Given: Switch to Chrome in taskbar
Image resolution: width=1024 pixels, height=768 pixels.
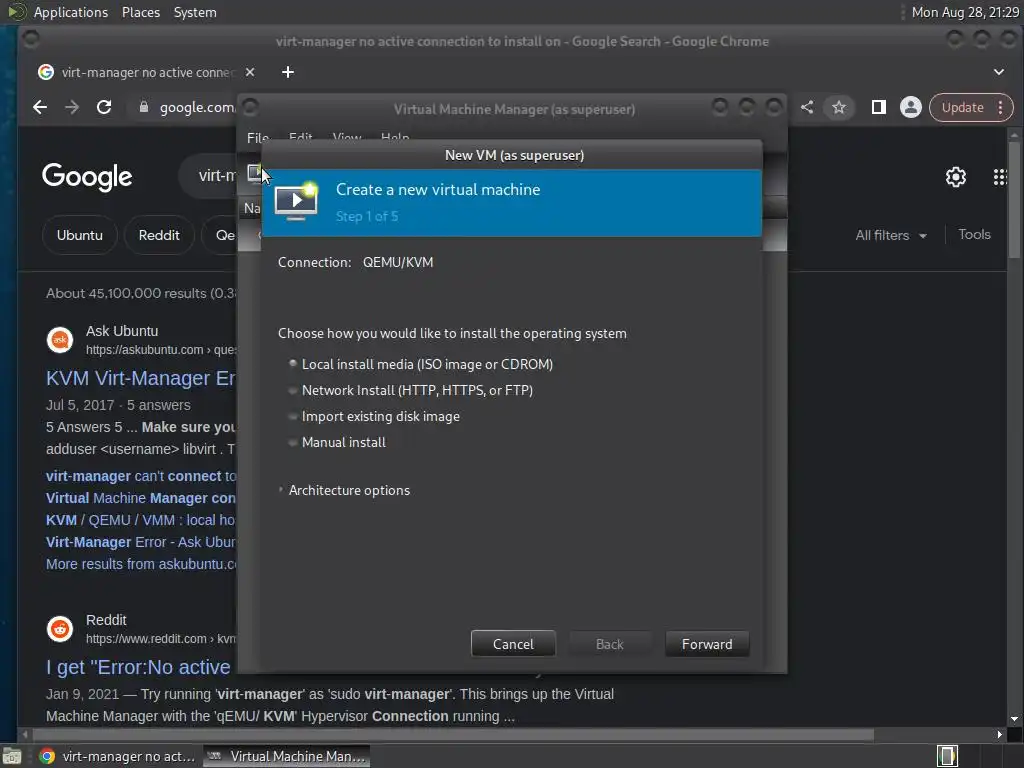Looking at the screenshot, I should pyautogui.click(x=118, y=756).
